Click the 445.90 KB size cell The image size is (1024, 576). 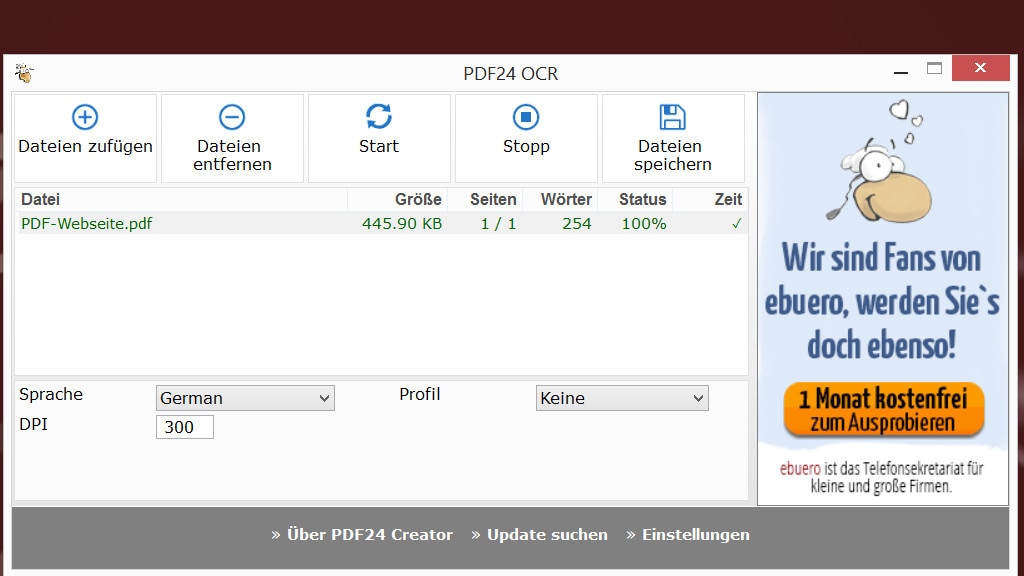click(x=402, y=223)
